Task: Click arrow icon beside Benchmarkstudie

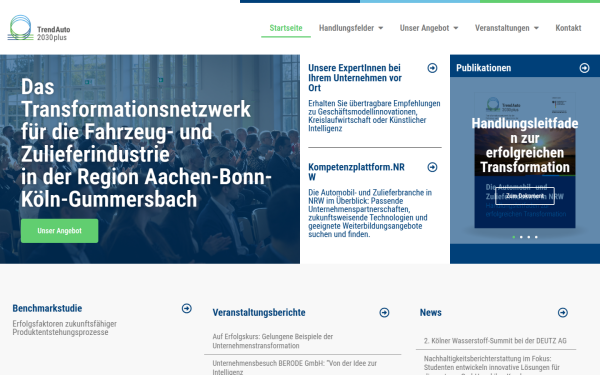Action: pyautogui.click(x=187, y=308)
